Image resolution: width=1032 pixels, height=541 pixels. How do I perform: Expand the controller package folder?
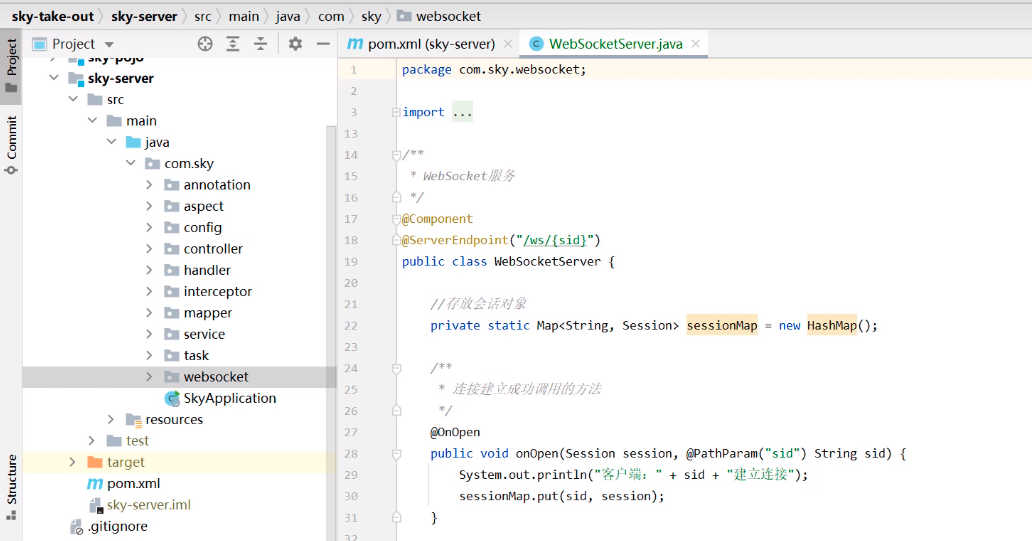point(149,249)
